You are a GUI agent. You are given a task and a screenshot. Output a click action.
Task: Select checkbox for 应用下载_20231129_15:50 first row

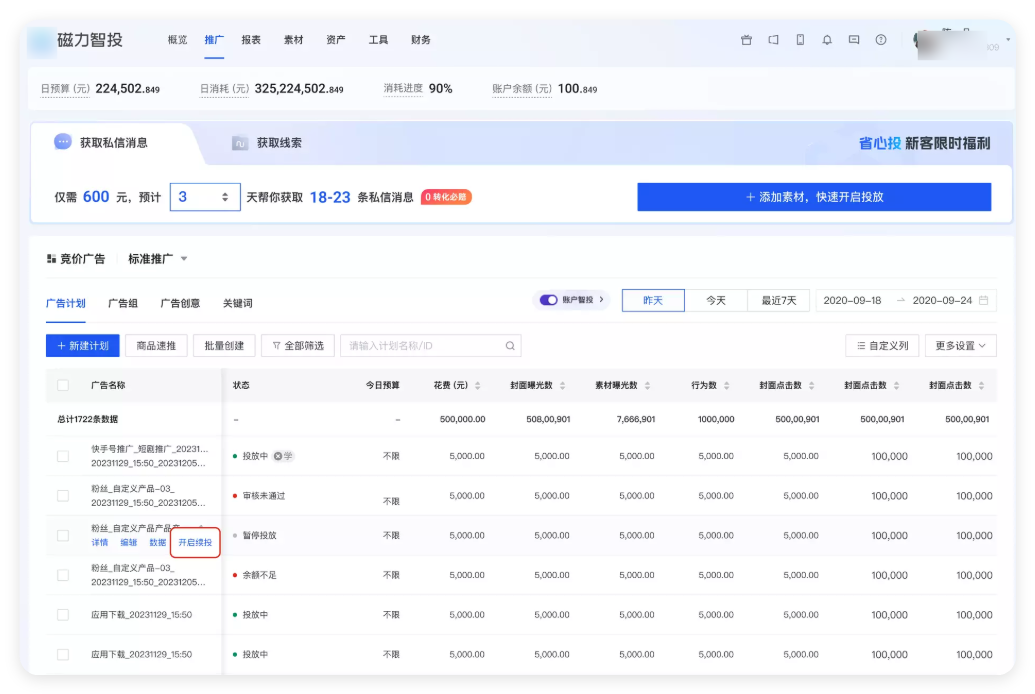pyautogui.click(x=63, y=615)
